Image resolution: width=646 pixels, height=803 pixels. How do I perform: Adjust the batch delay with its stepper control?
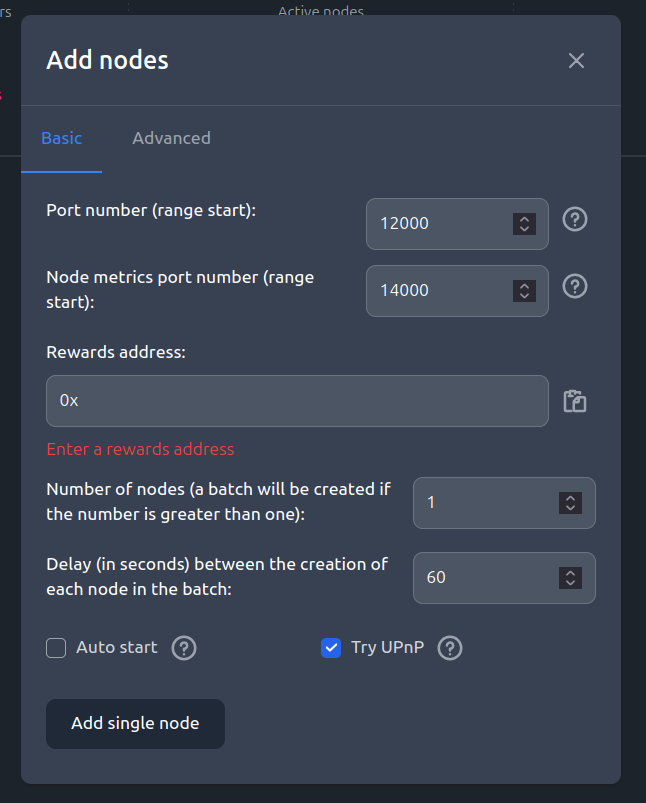click(570, 578)
